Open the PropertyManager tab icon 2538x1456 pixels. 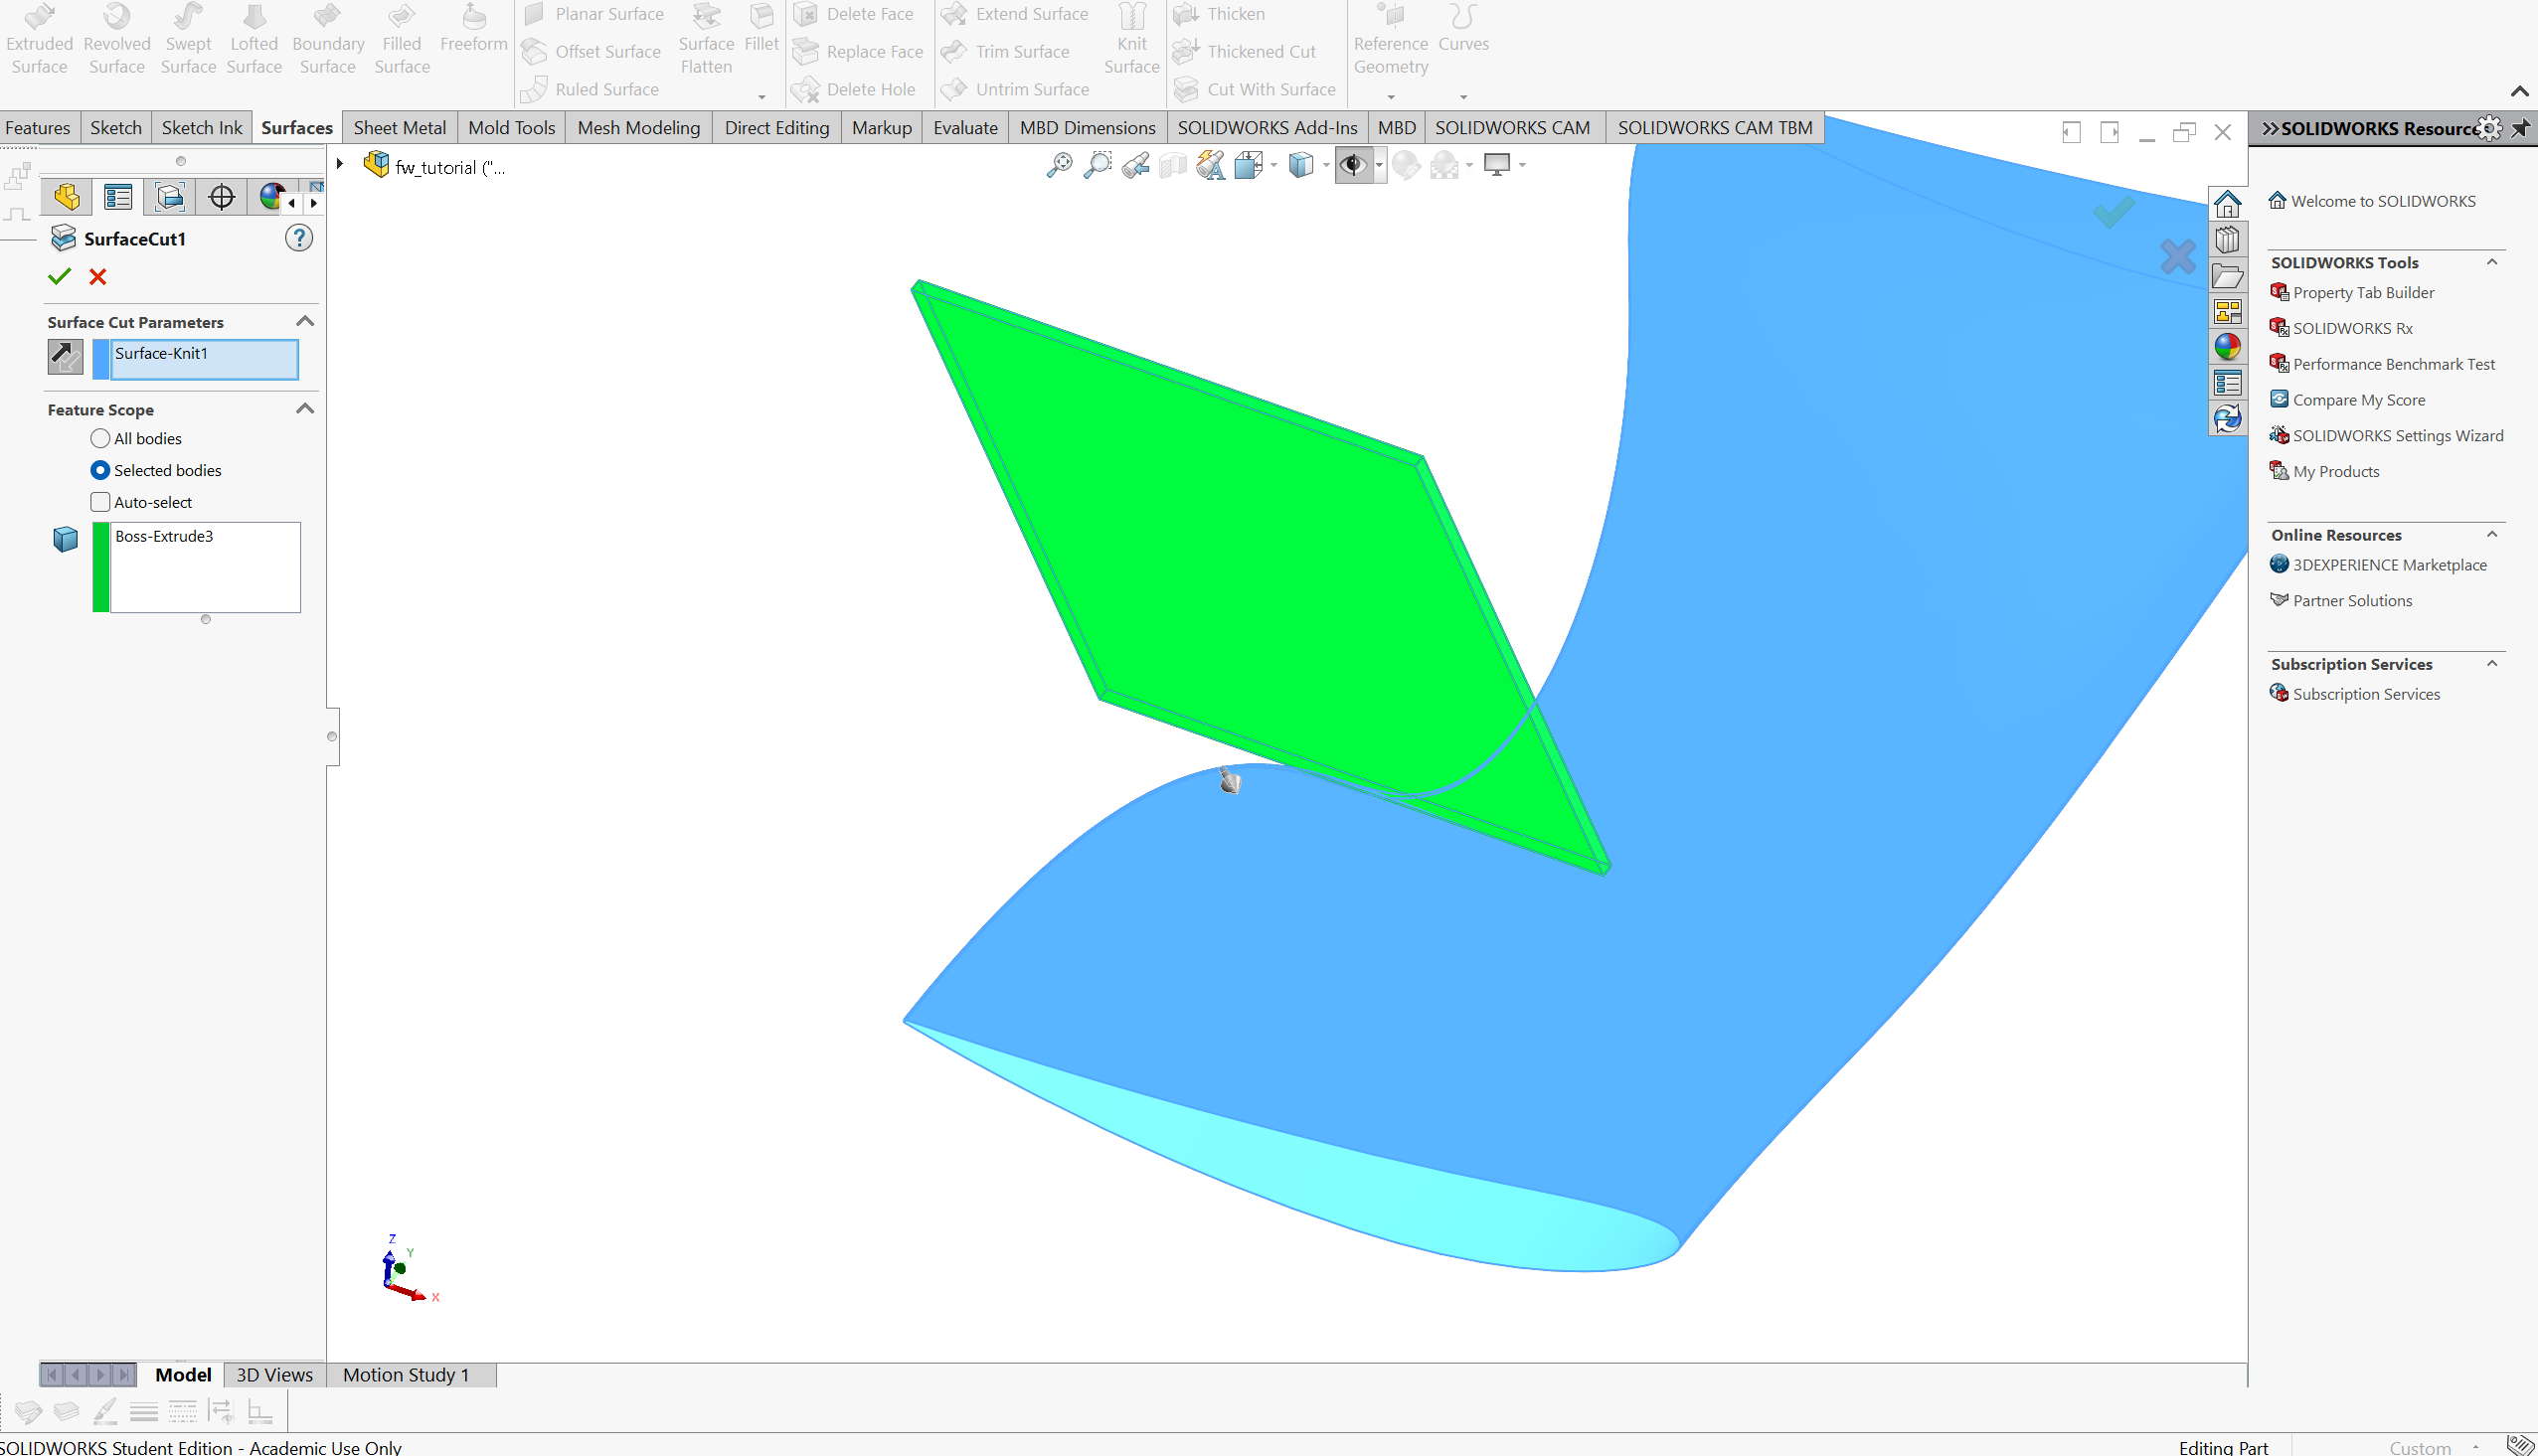(x=118, y=197)
